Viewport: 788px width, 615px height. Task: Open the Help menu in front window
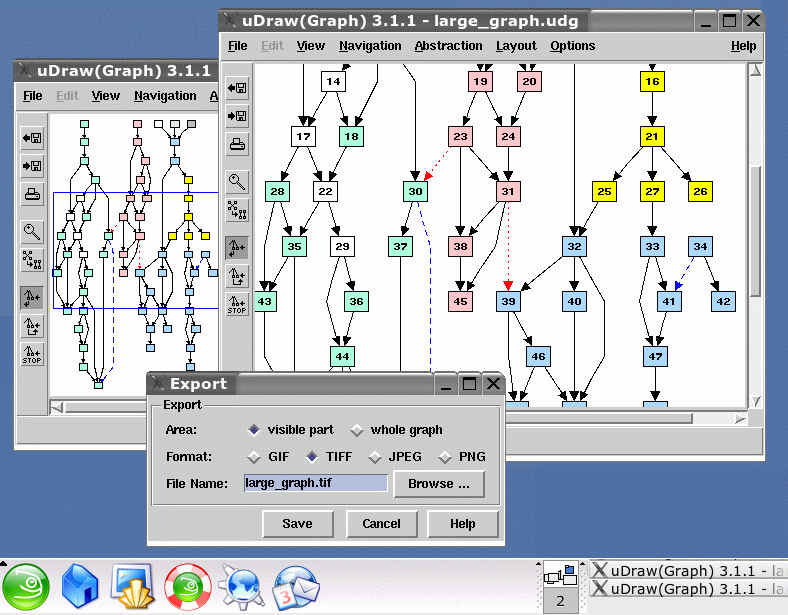pos(743,46)
